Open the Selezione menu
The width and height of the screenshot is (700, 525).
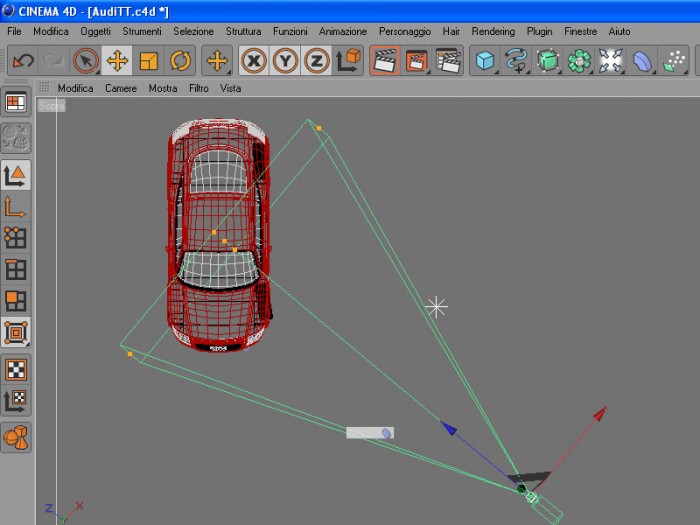193,31
